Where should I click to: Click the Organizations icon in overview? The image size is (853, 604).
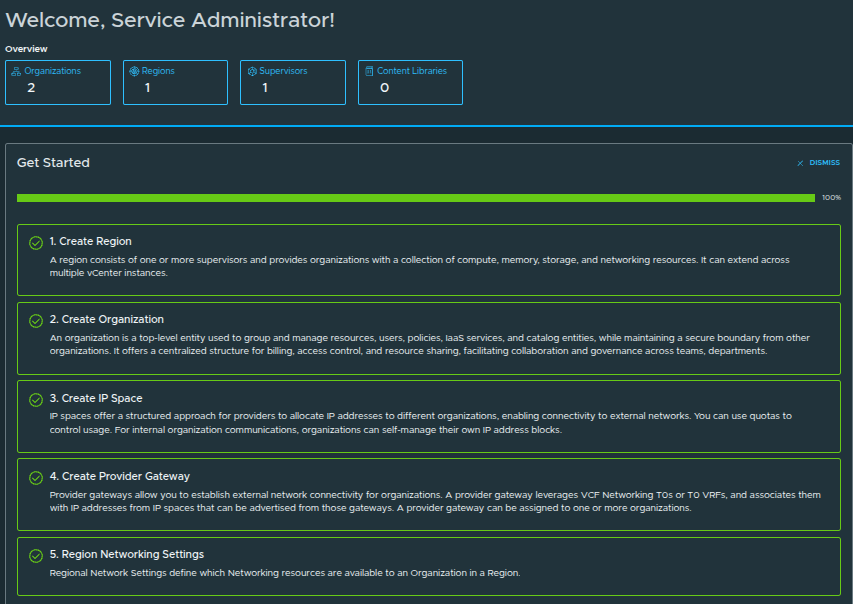point(16,72)
